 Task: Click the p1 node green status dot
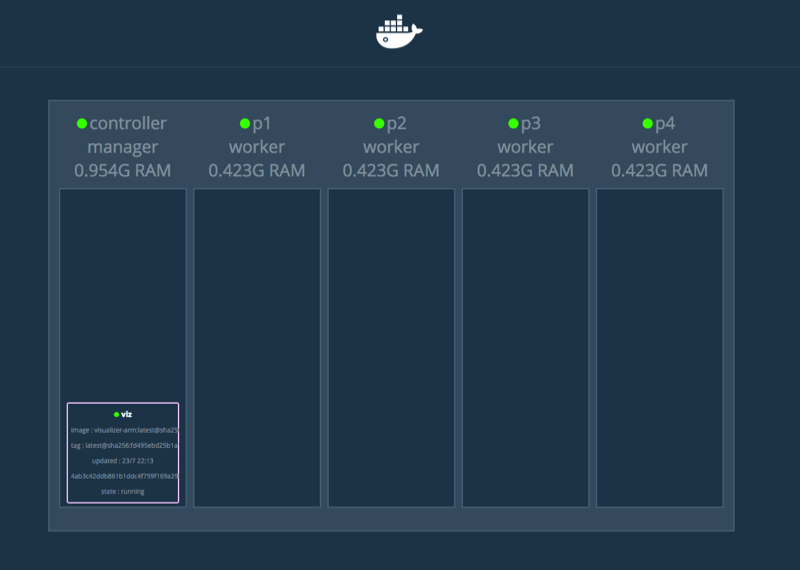[244, 124]
